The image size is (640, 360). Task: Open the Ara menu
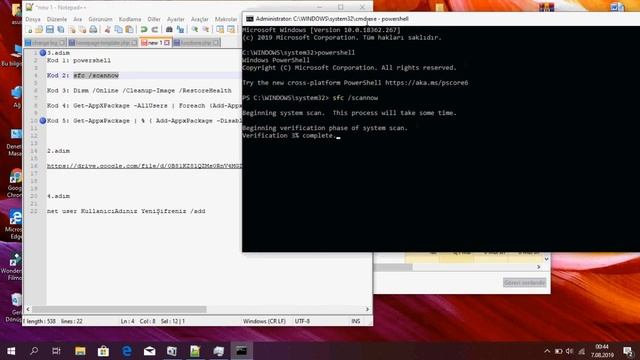(78, 19)
